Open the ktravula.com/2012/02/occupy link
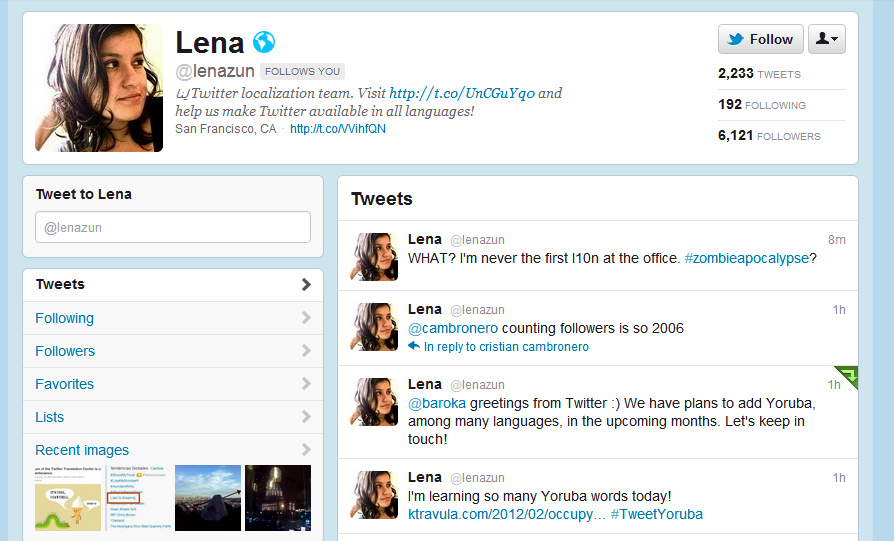Viewport: 894px width, 541px height. (x=507, y=514)
